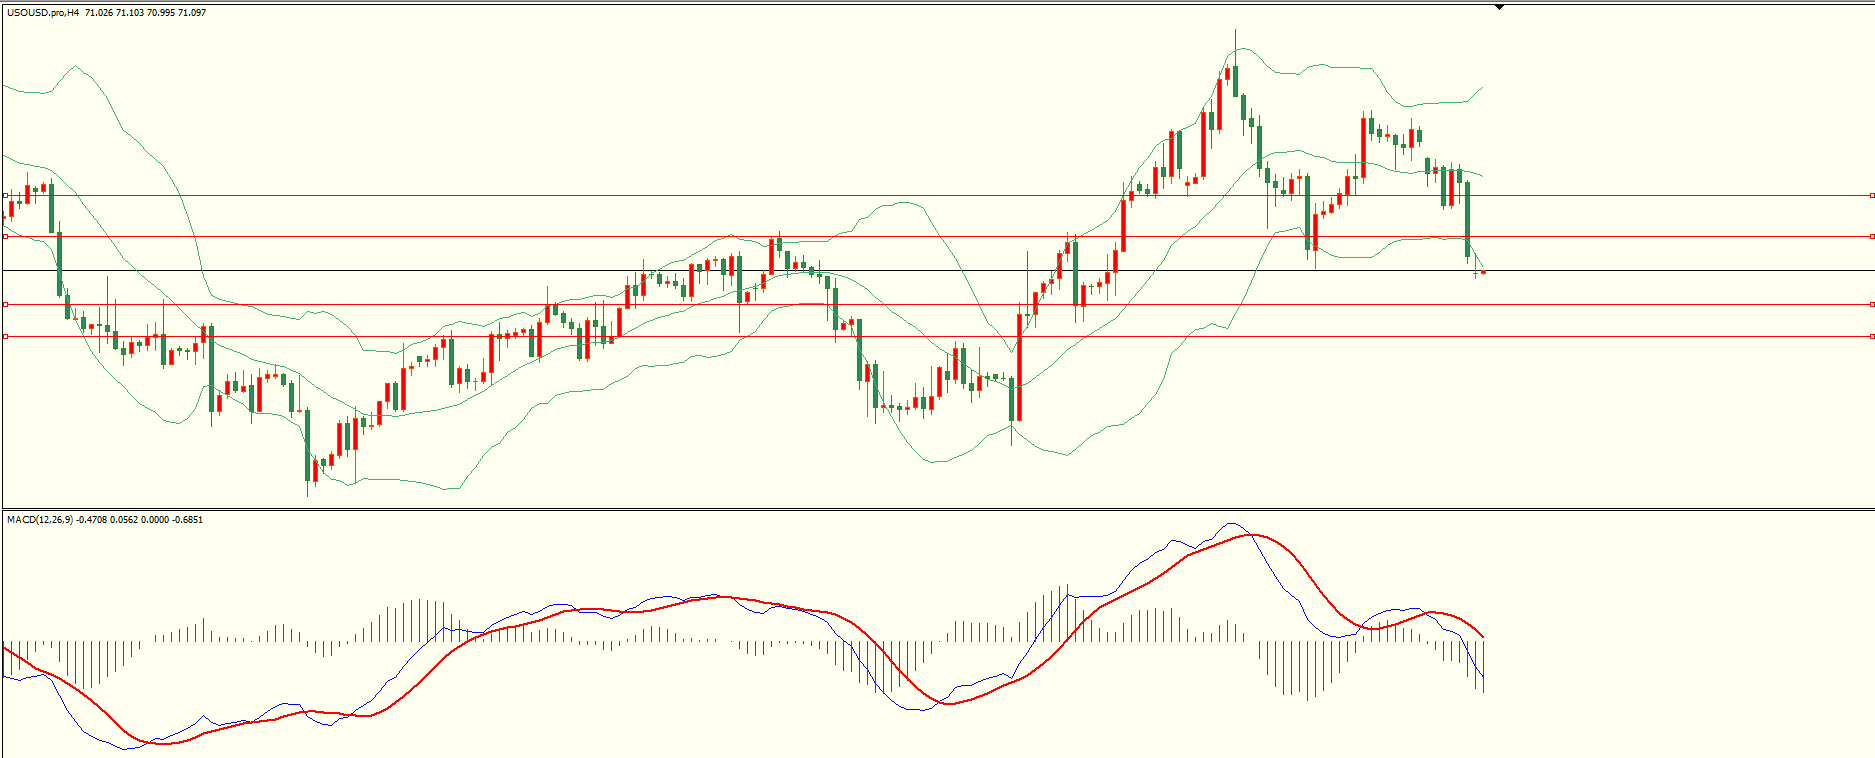Click the chart shift triangle marker at top
Image resolution: width=1875 pixels, height=758 pixels.
coord(1499,7)
